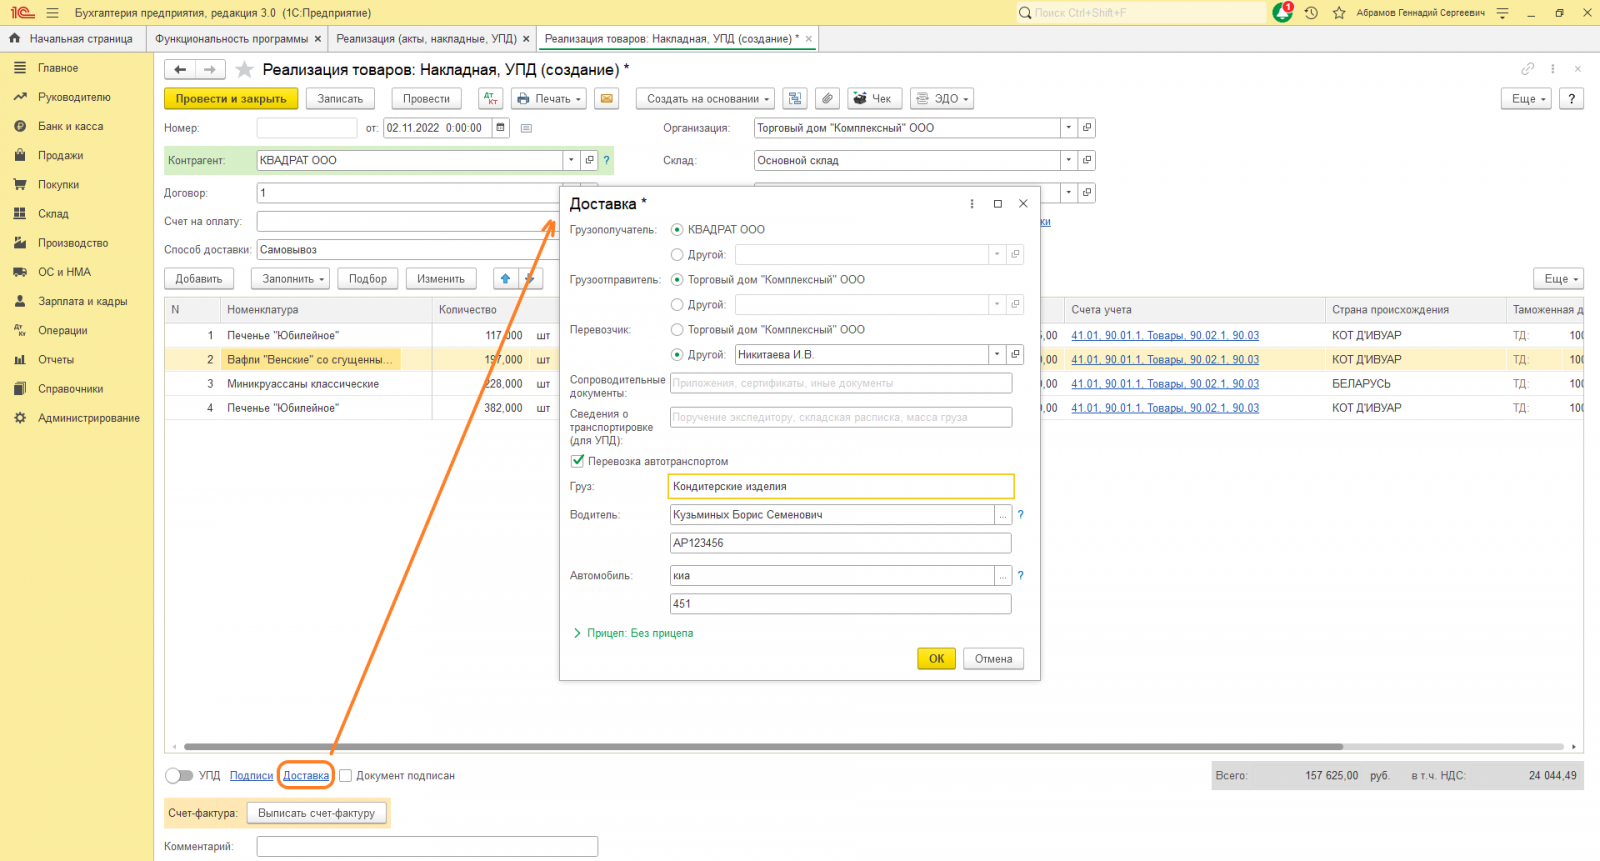Move row up with blue arrow
The image size is (1600, 861).
[506, 279]
